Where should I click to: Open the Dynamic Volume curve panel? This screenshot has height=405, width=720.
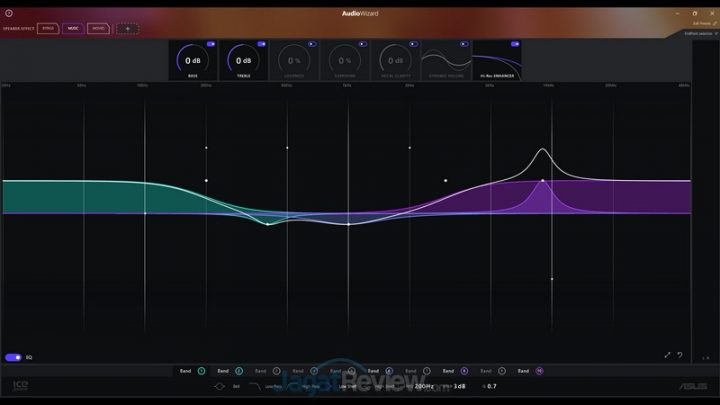tap(446, 61)
